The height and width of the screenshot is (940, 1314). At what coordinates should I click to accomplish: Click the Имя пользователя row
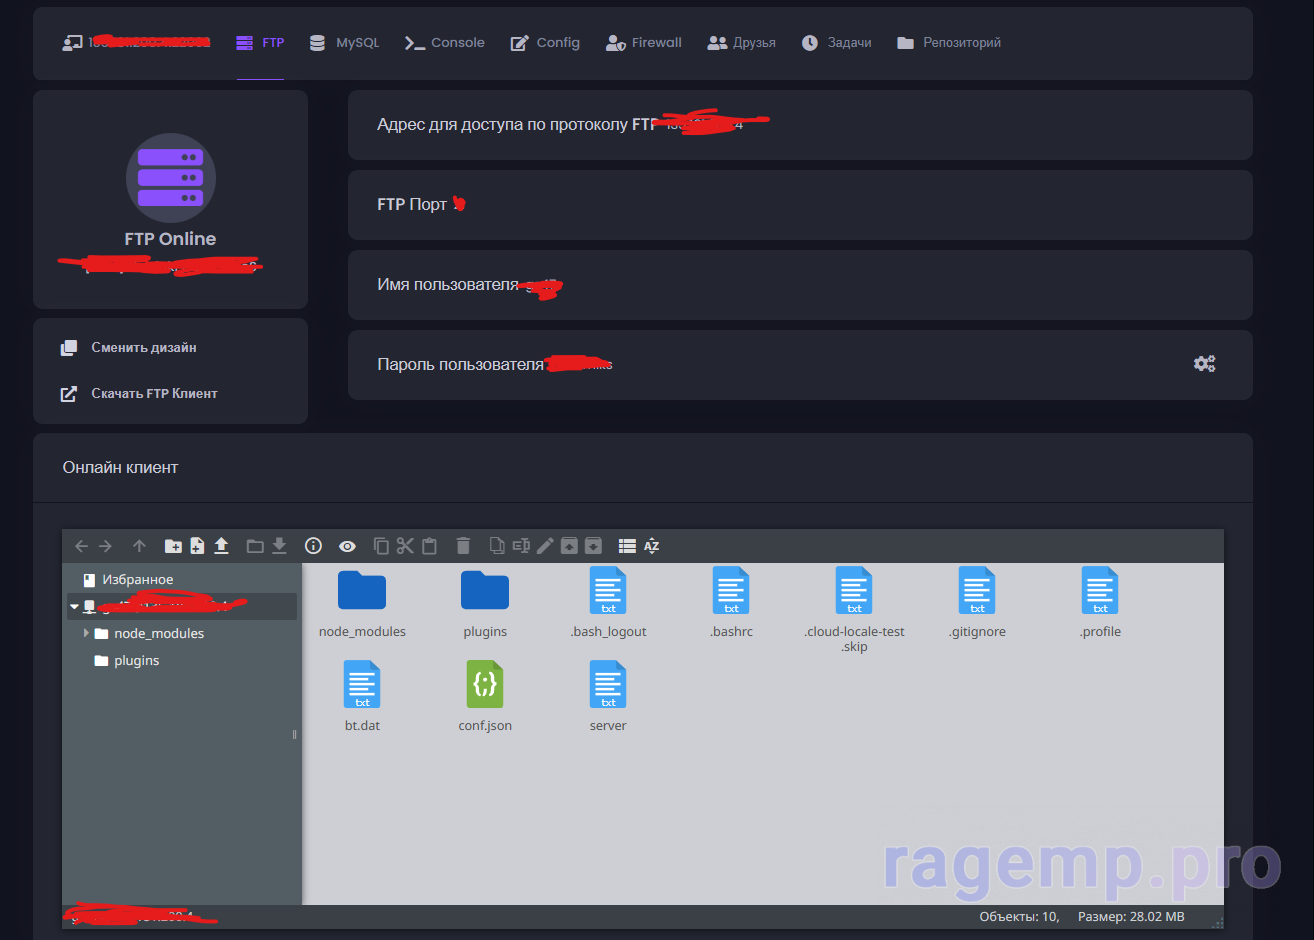(800, 285)
